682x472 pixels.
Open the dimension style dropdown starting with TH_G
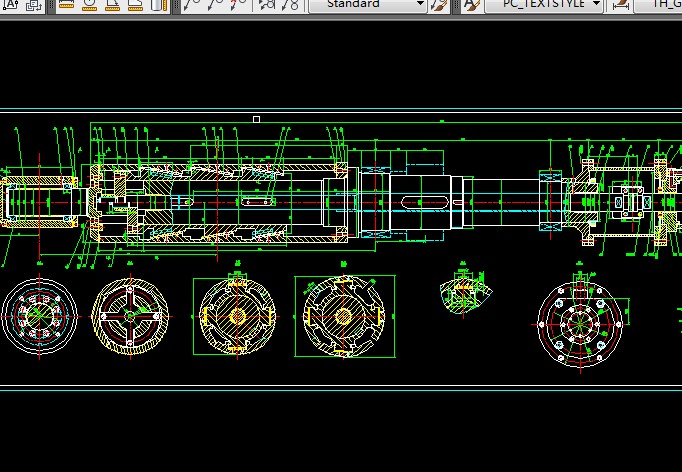click(x=659, y=4)
